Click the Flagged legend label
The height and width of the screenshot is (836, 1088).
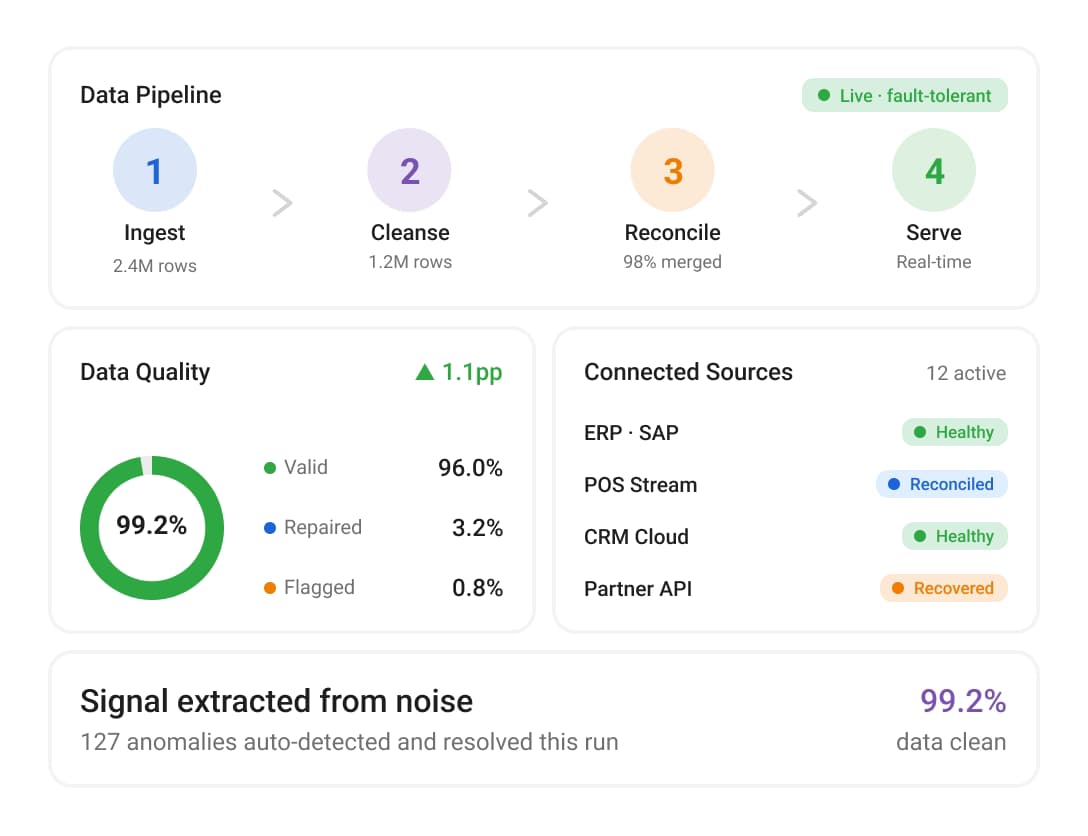tap(319, 588)
